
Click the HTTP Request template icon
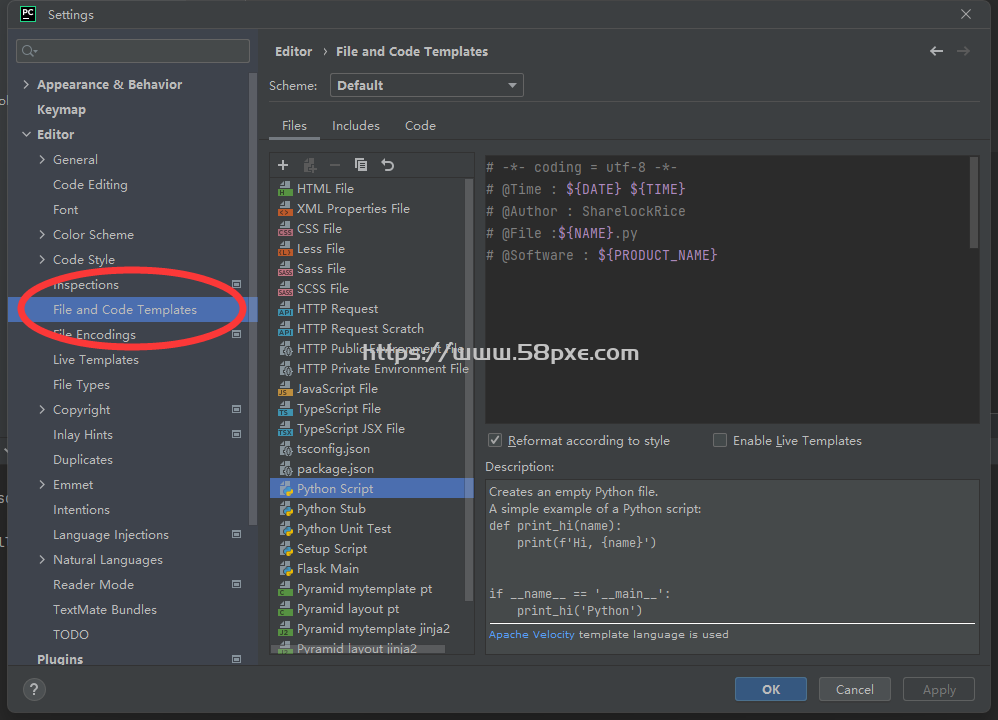tap(285, 309)
